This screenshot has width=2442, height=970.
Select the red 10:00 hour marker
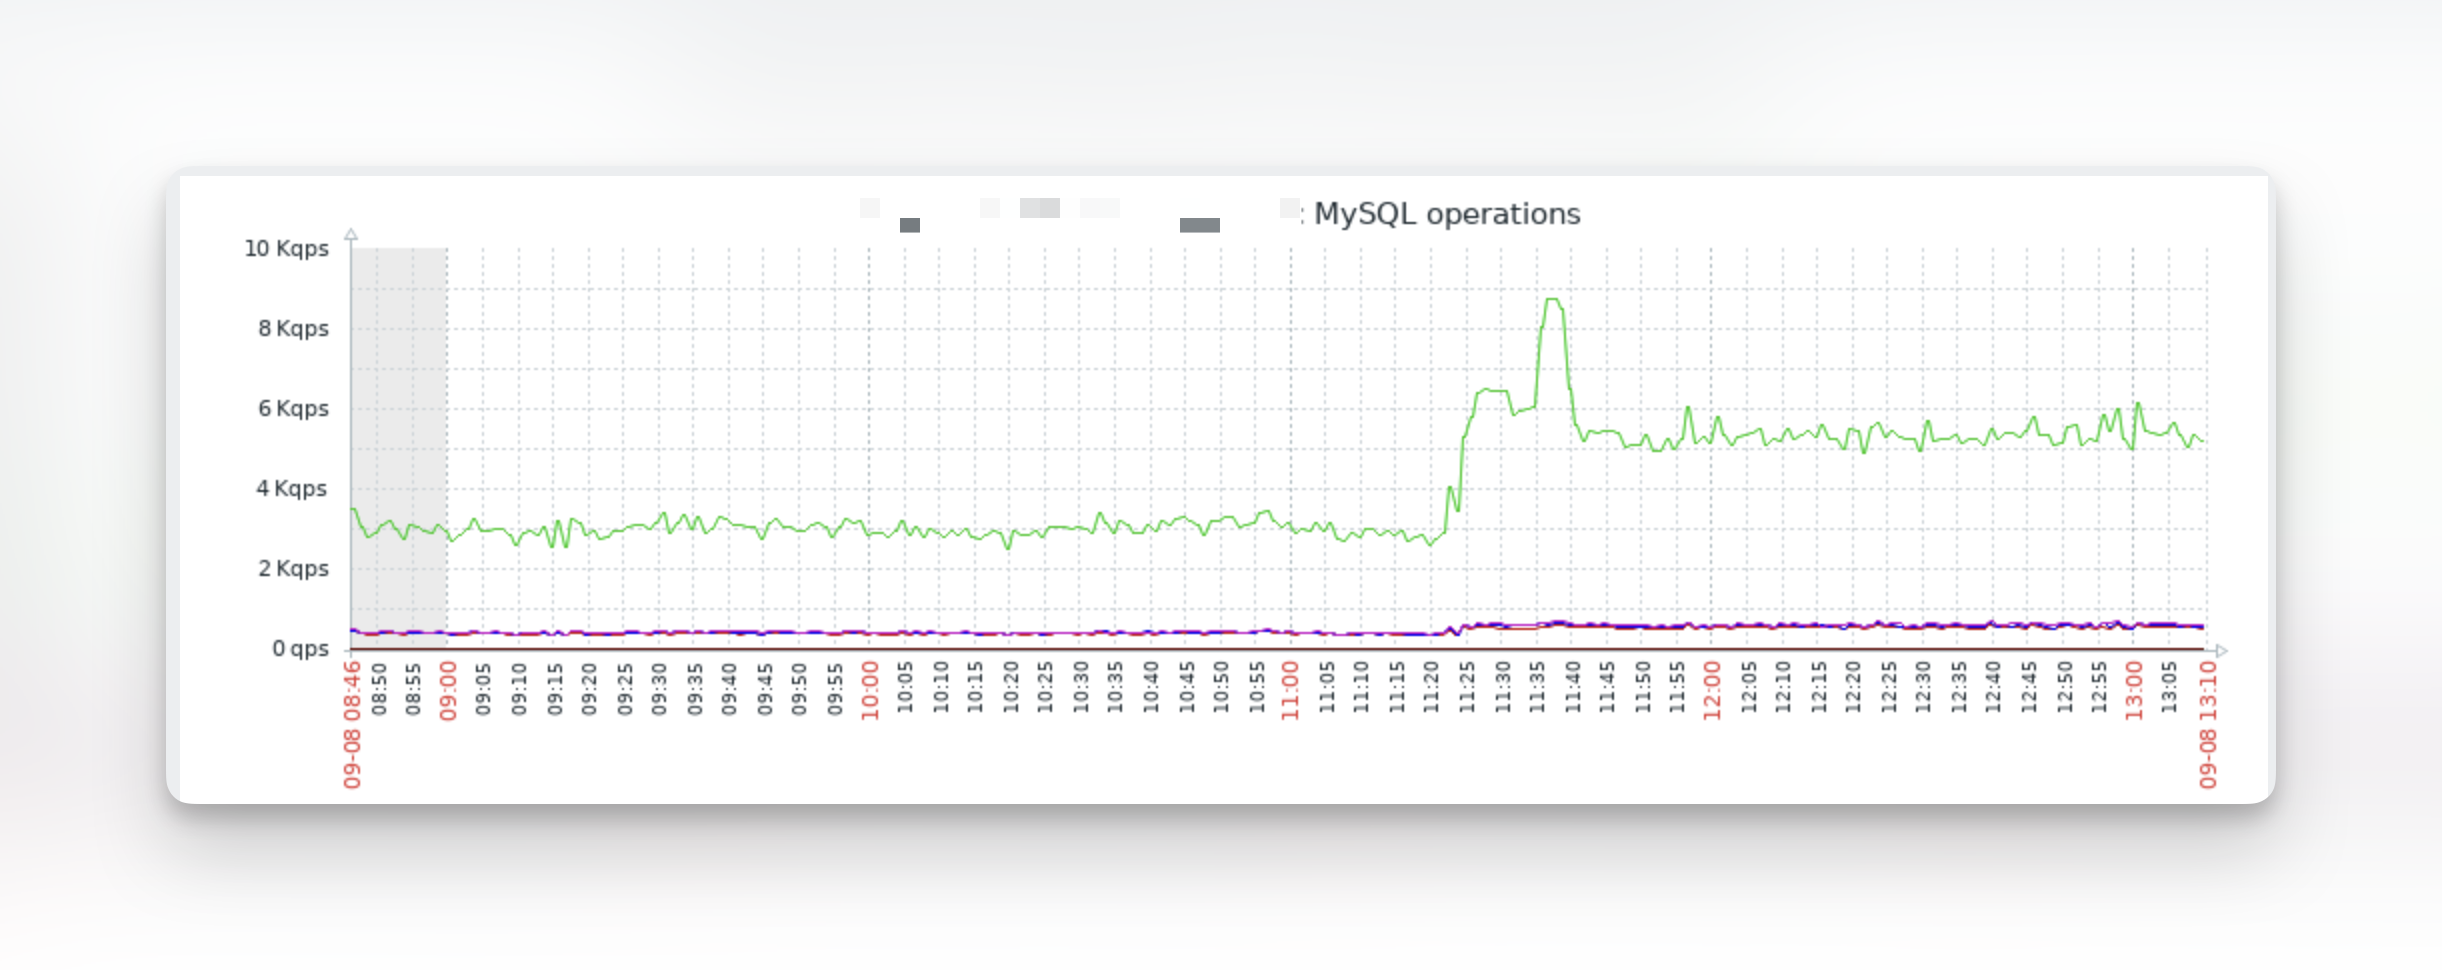point(870,690)
